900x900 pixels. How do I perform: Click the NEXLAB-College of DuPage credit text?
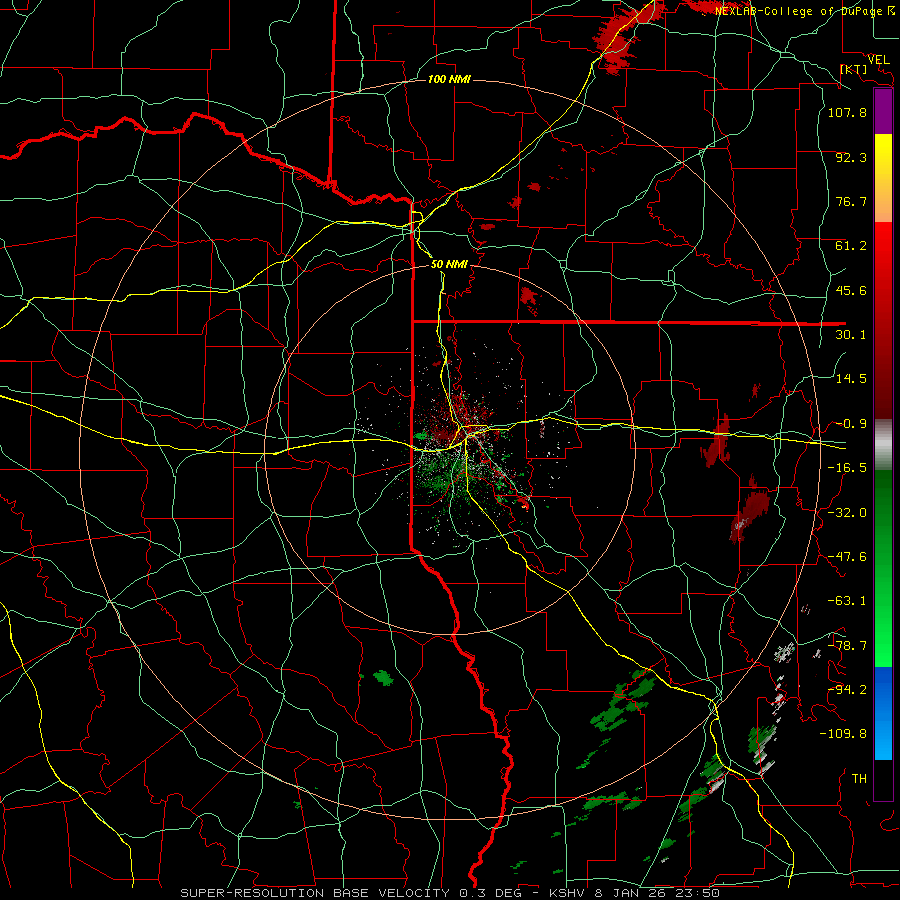pos(805,11)
